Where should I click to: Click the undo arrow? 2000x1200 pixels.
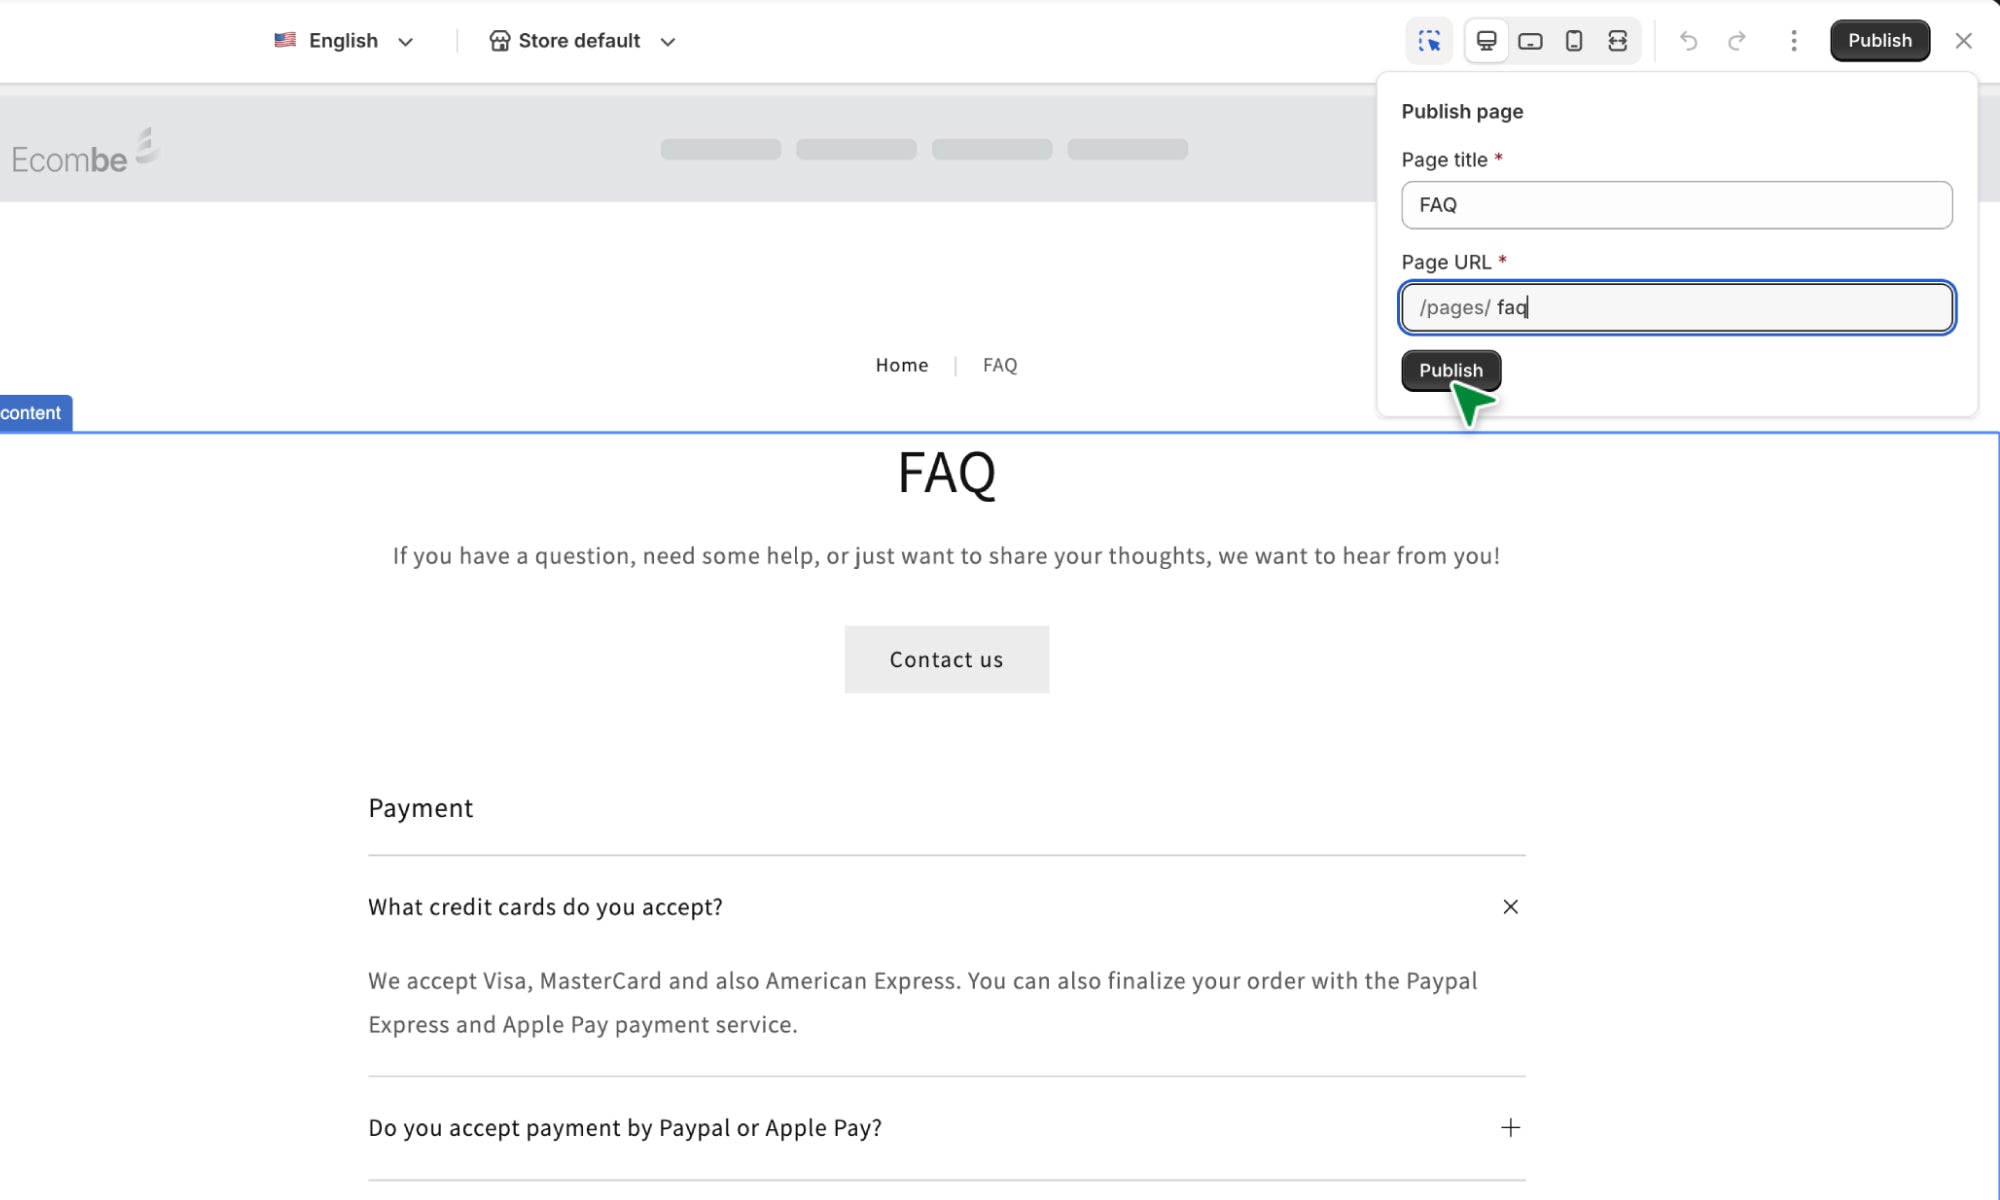coord(1689,41)
